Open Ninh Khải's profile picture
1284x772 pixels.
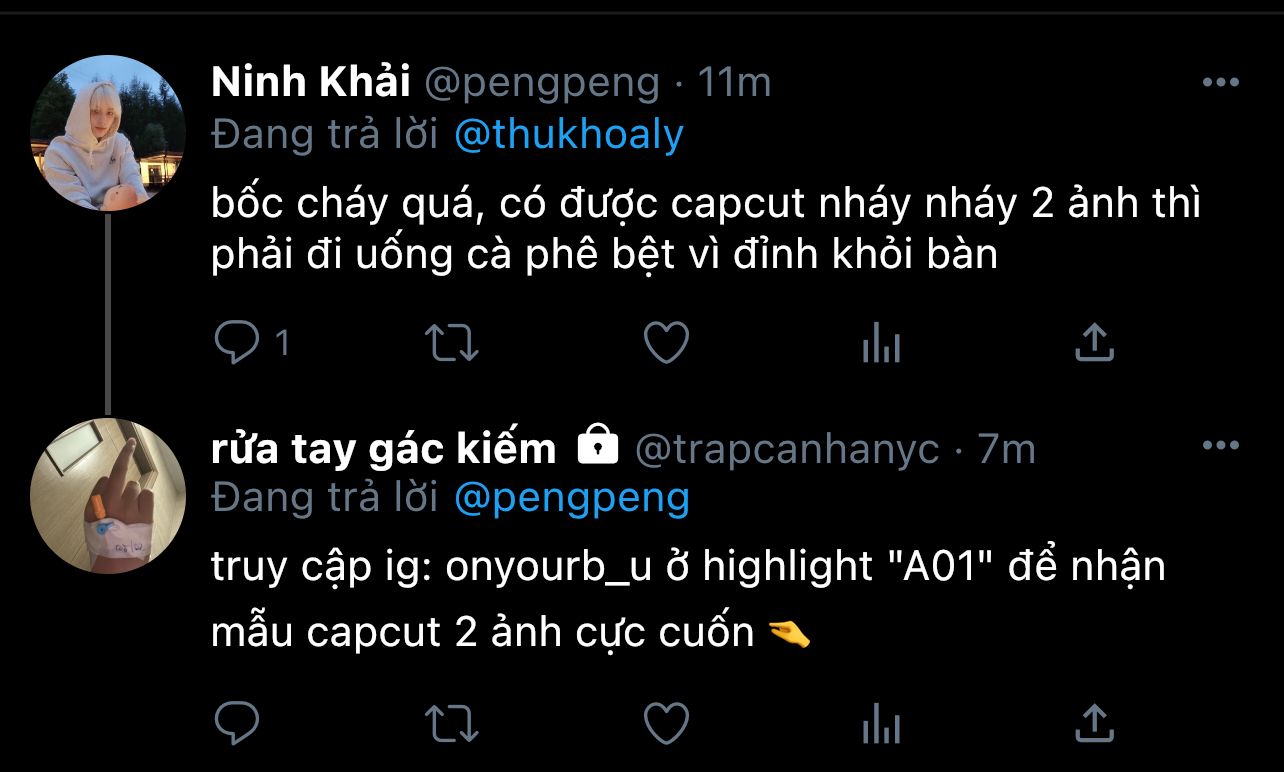[x=108, y=132]
